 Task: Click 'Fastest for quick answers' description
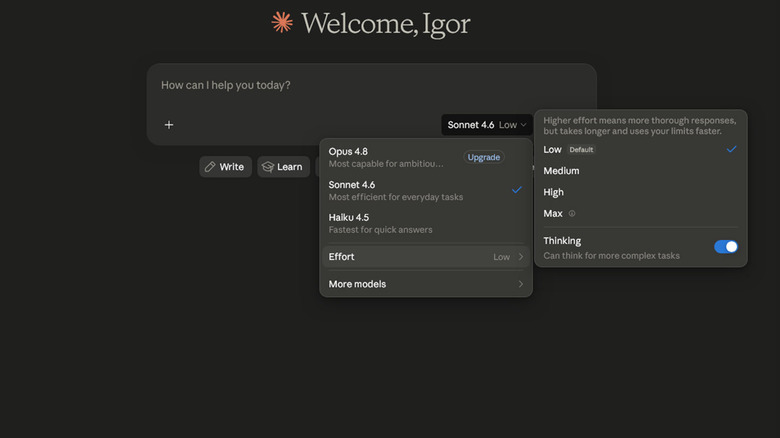pos(380,230)
